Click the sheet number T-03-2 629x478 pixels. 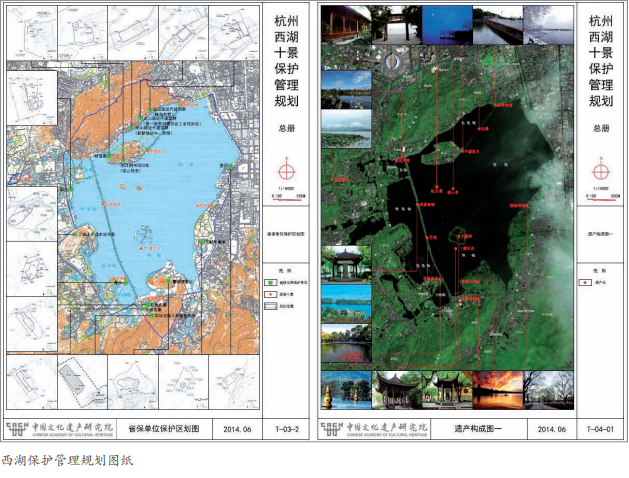point(287,429)
